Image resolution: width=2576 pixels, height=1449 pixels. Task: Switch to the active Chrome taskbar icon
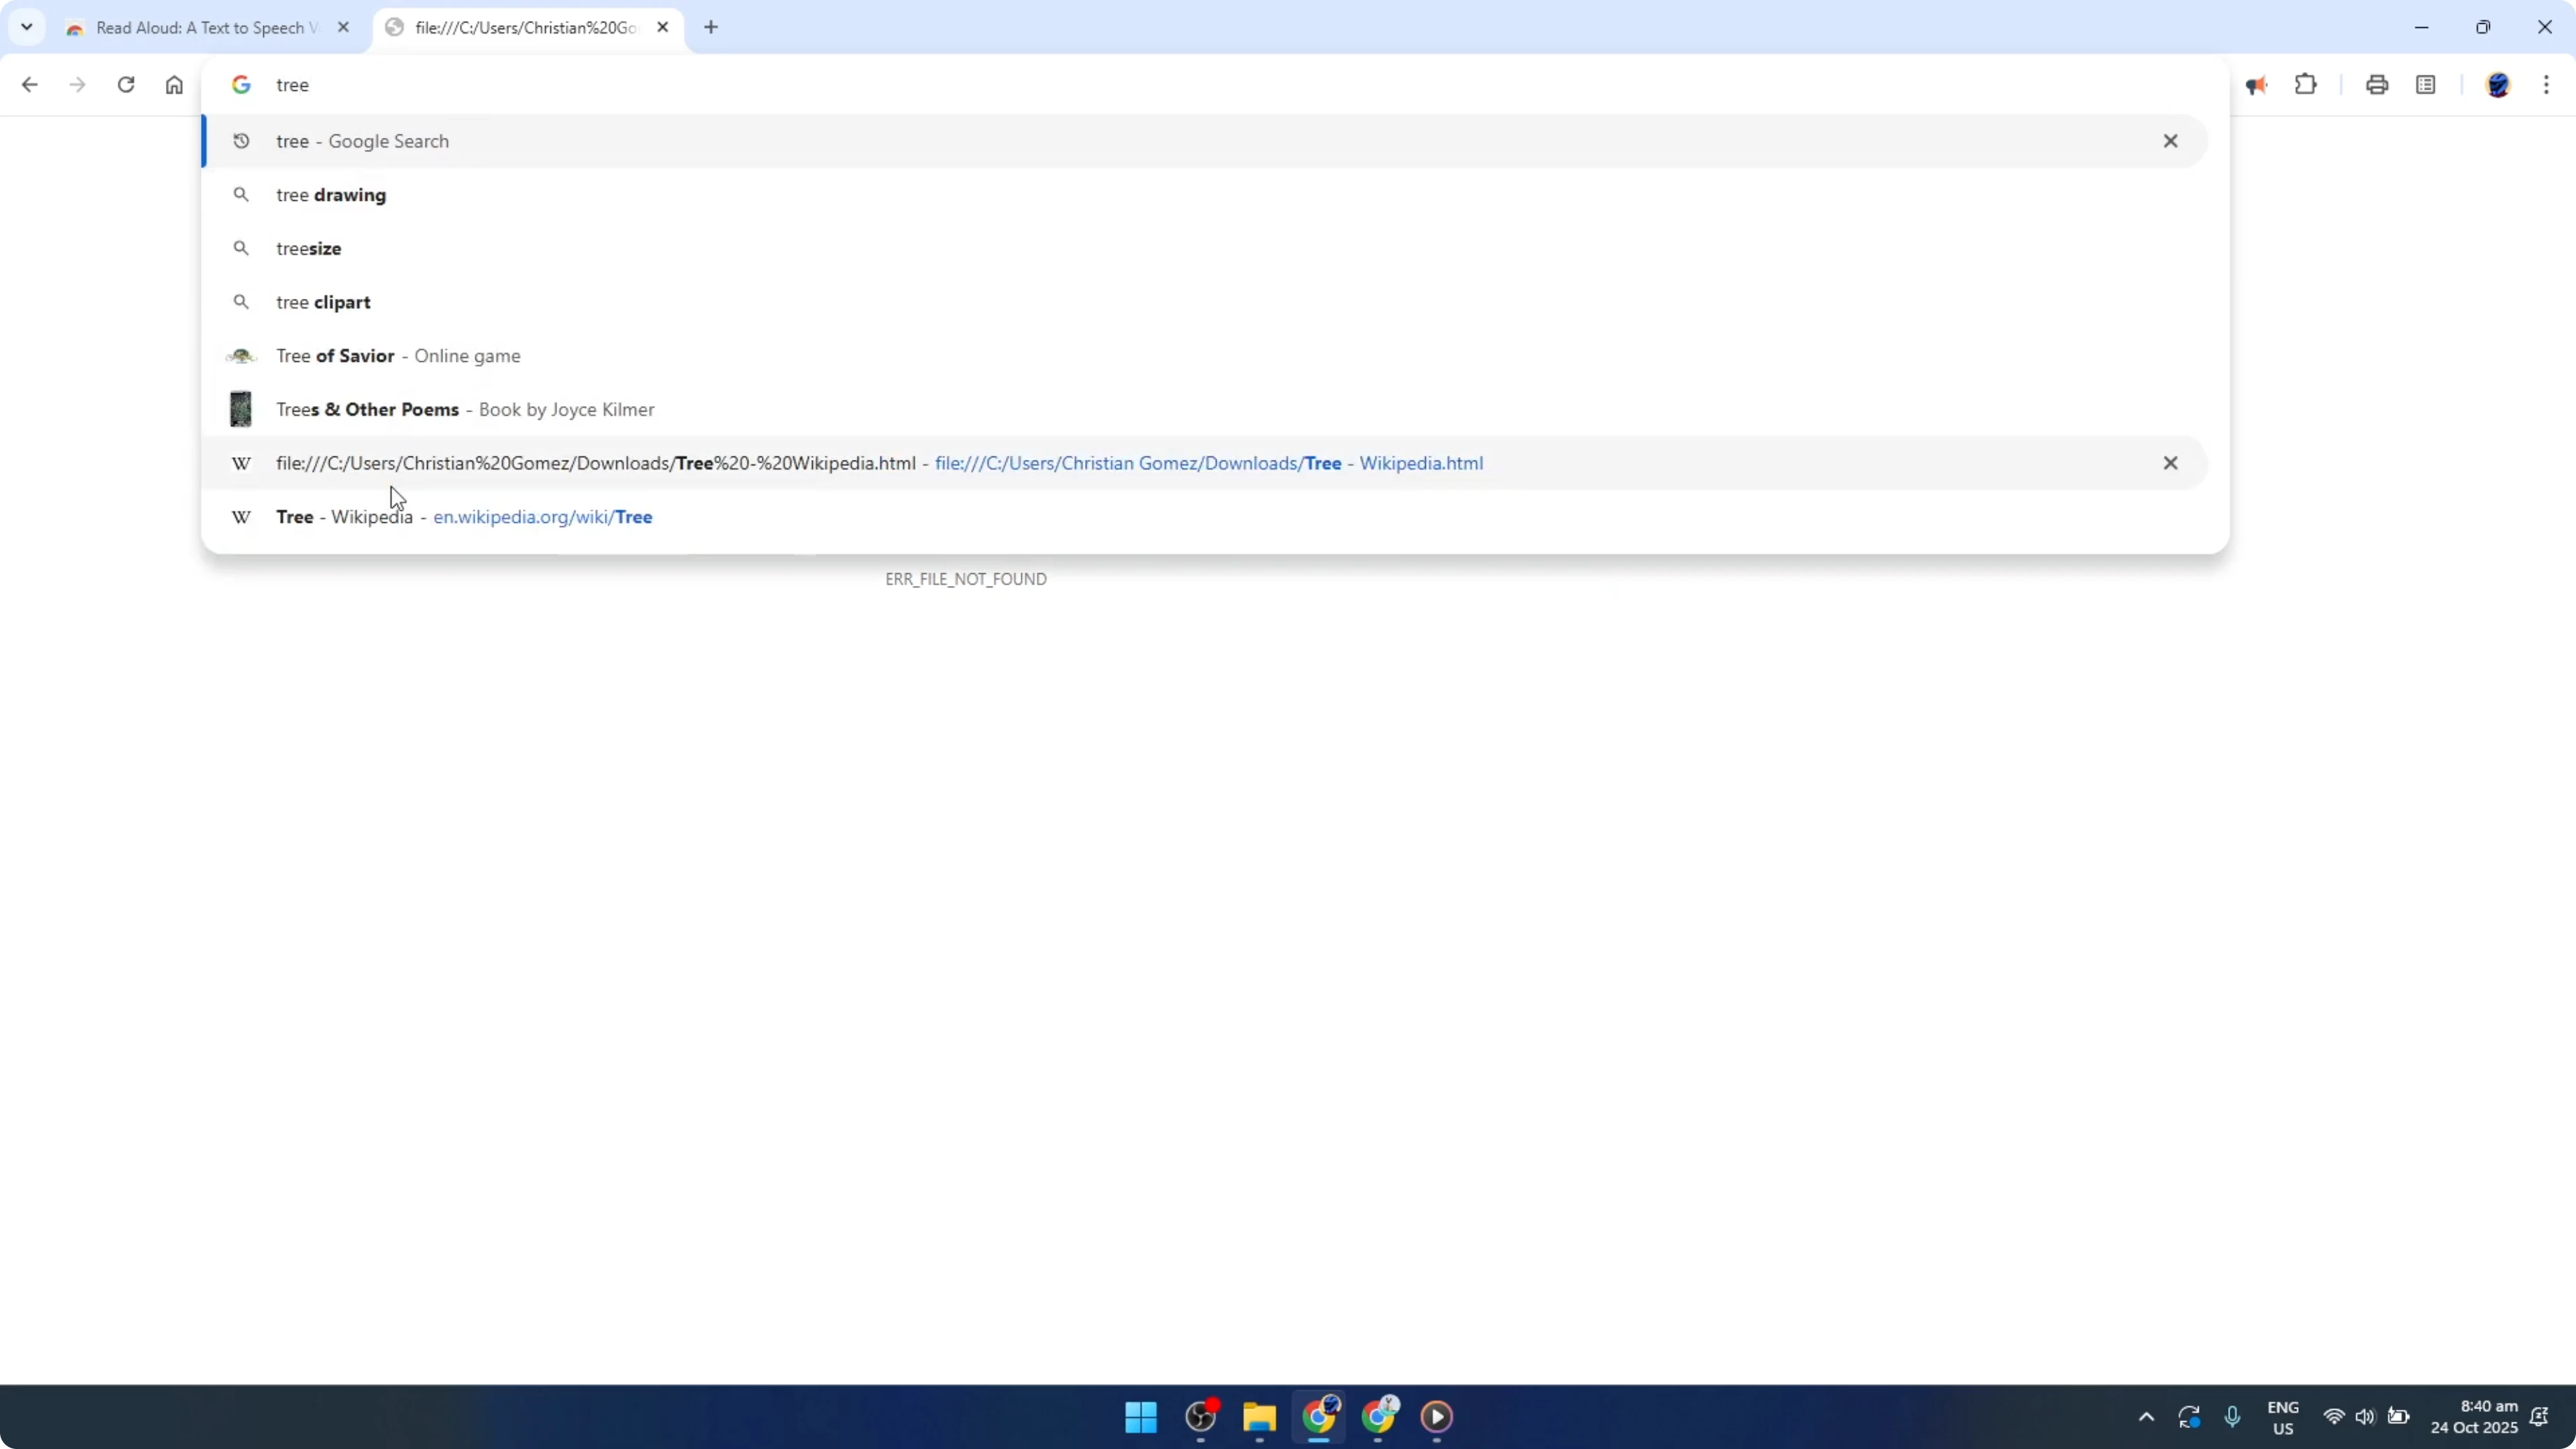click(1319, 1417)
